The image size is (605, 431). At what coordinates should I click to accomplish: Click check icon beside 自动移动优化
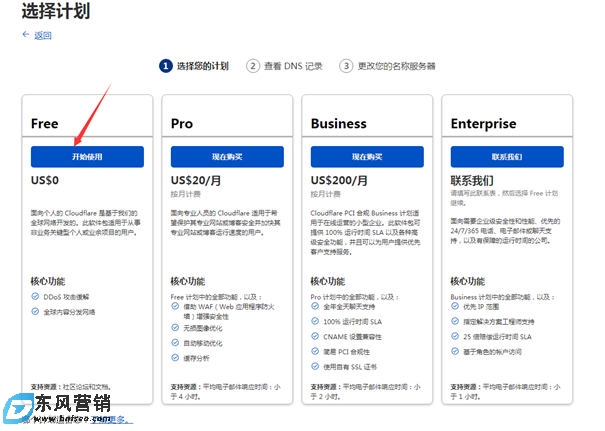pos(175,343)
